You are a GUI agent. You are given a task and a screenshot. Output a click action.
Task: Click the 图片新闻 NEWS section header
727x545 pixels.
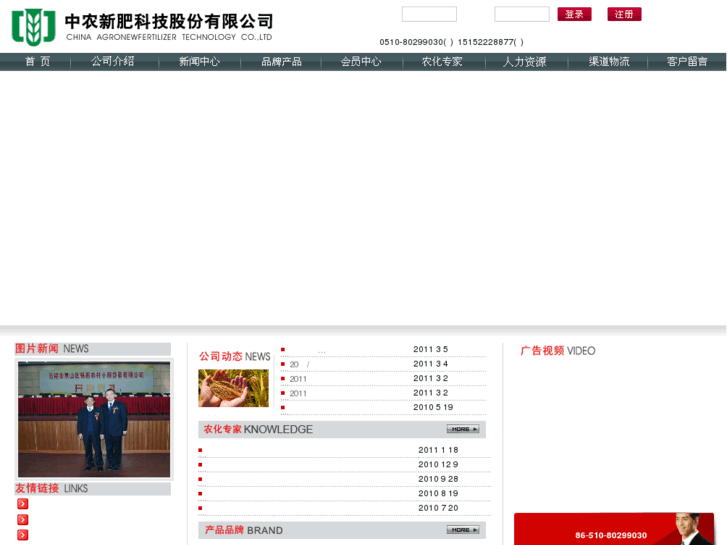(93, 349)
